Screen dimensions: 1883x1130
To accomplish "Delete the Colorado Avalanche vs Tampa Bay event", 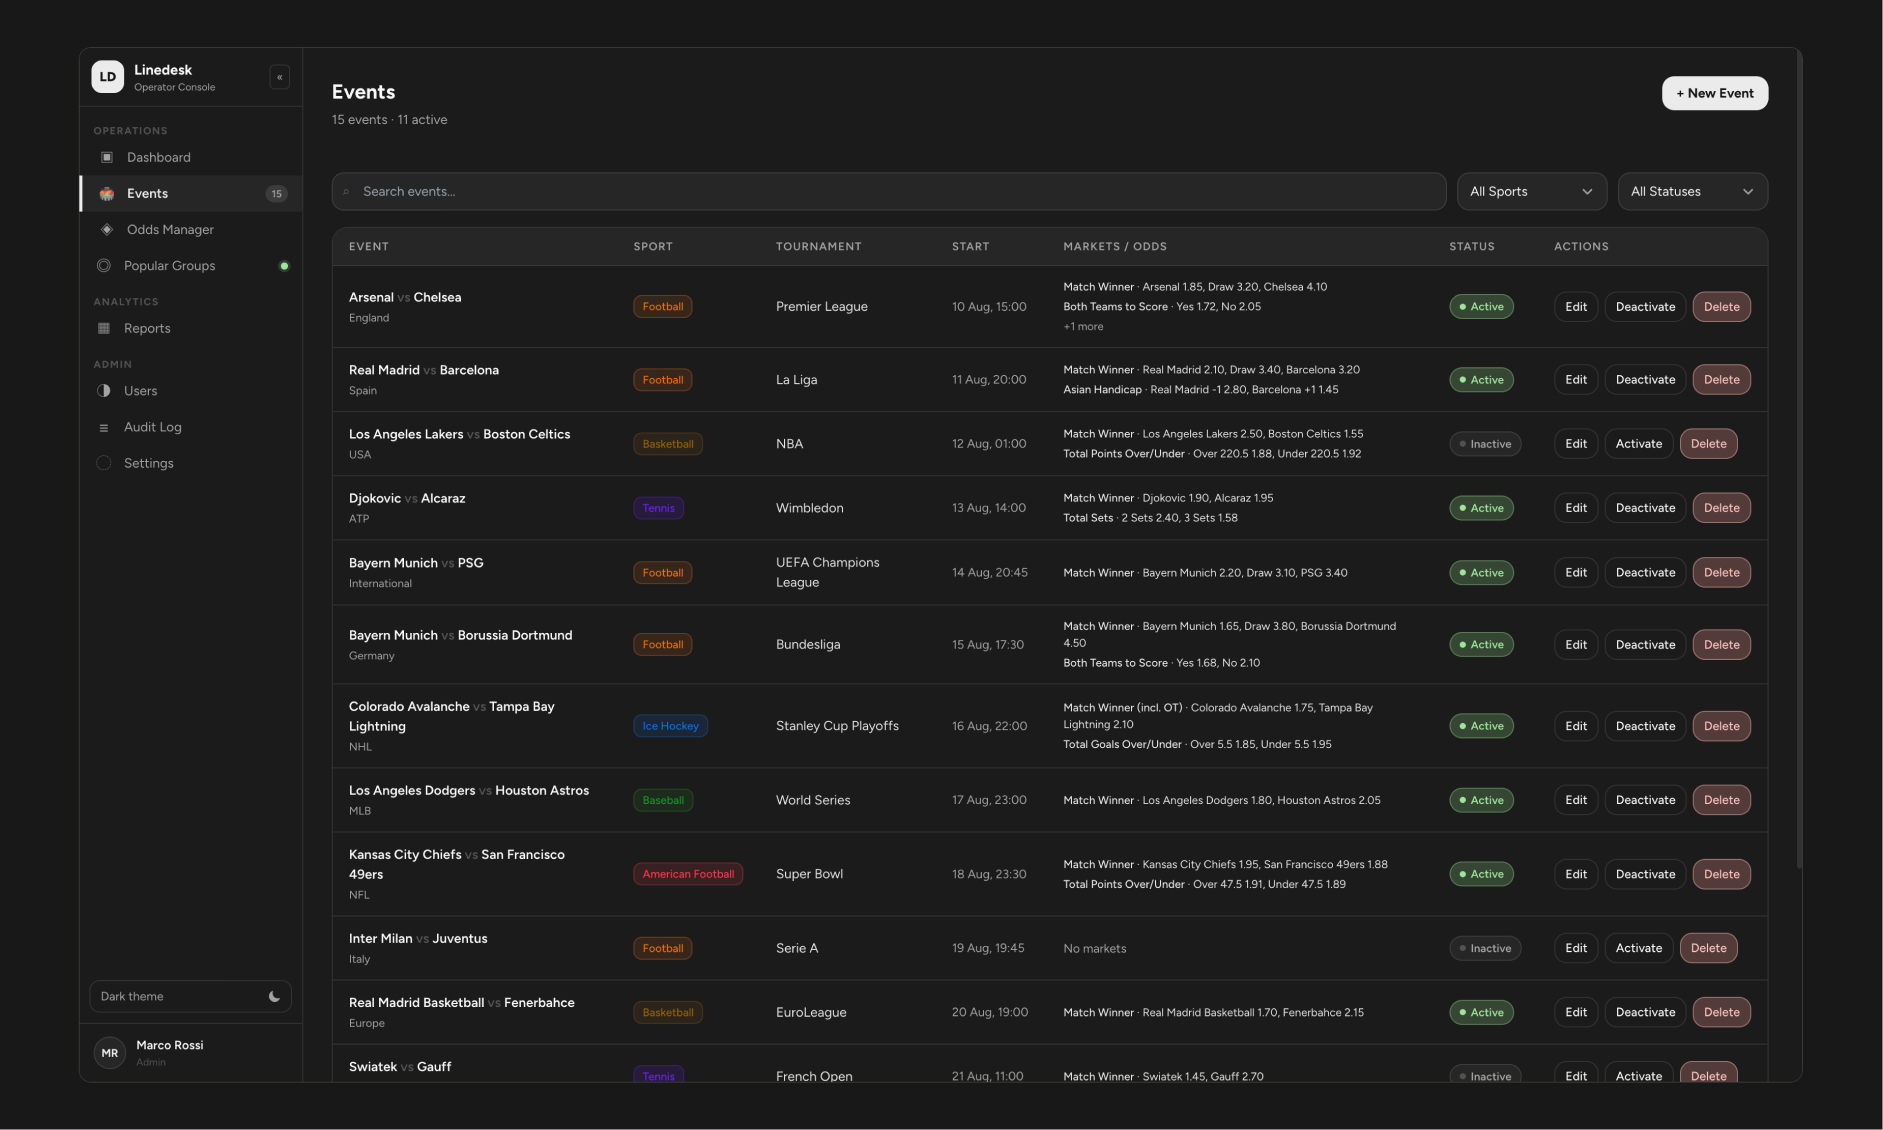I will pyautogui.click(x=1721, y=726).
